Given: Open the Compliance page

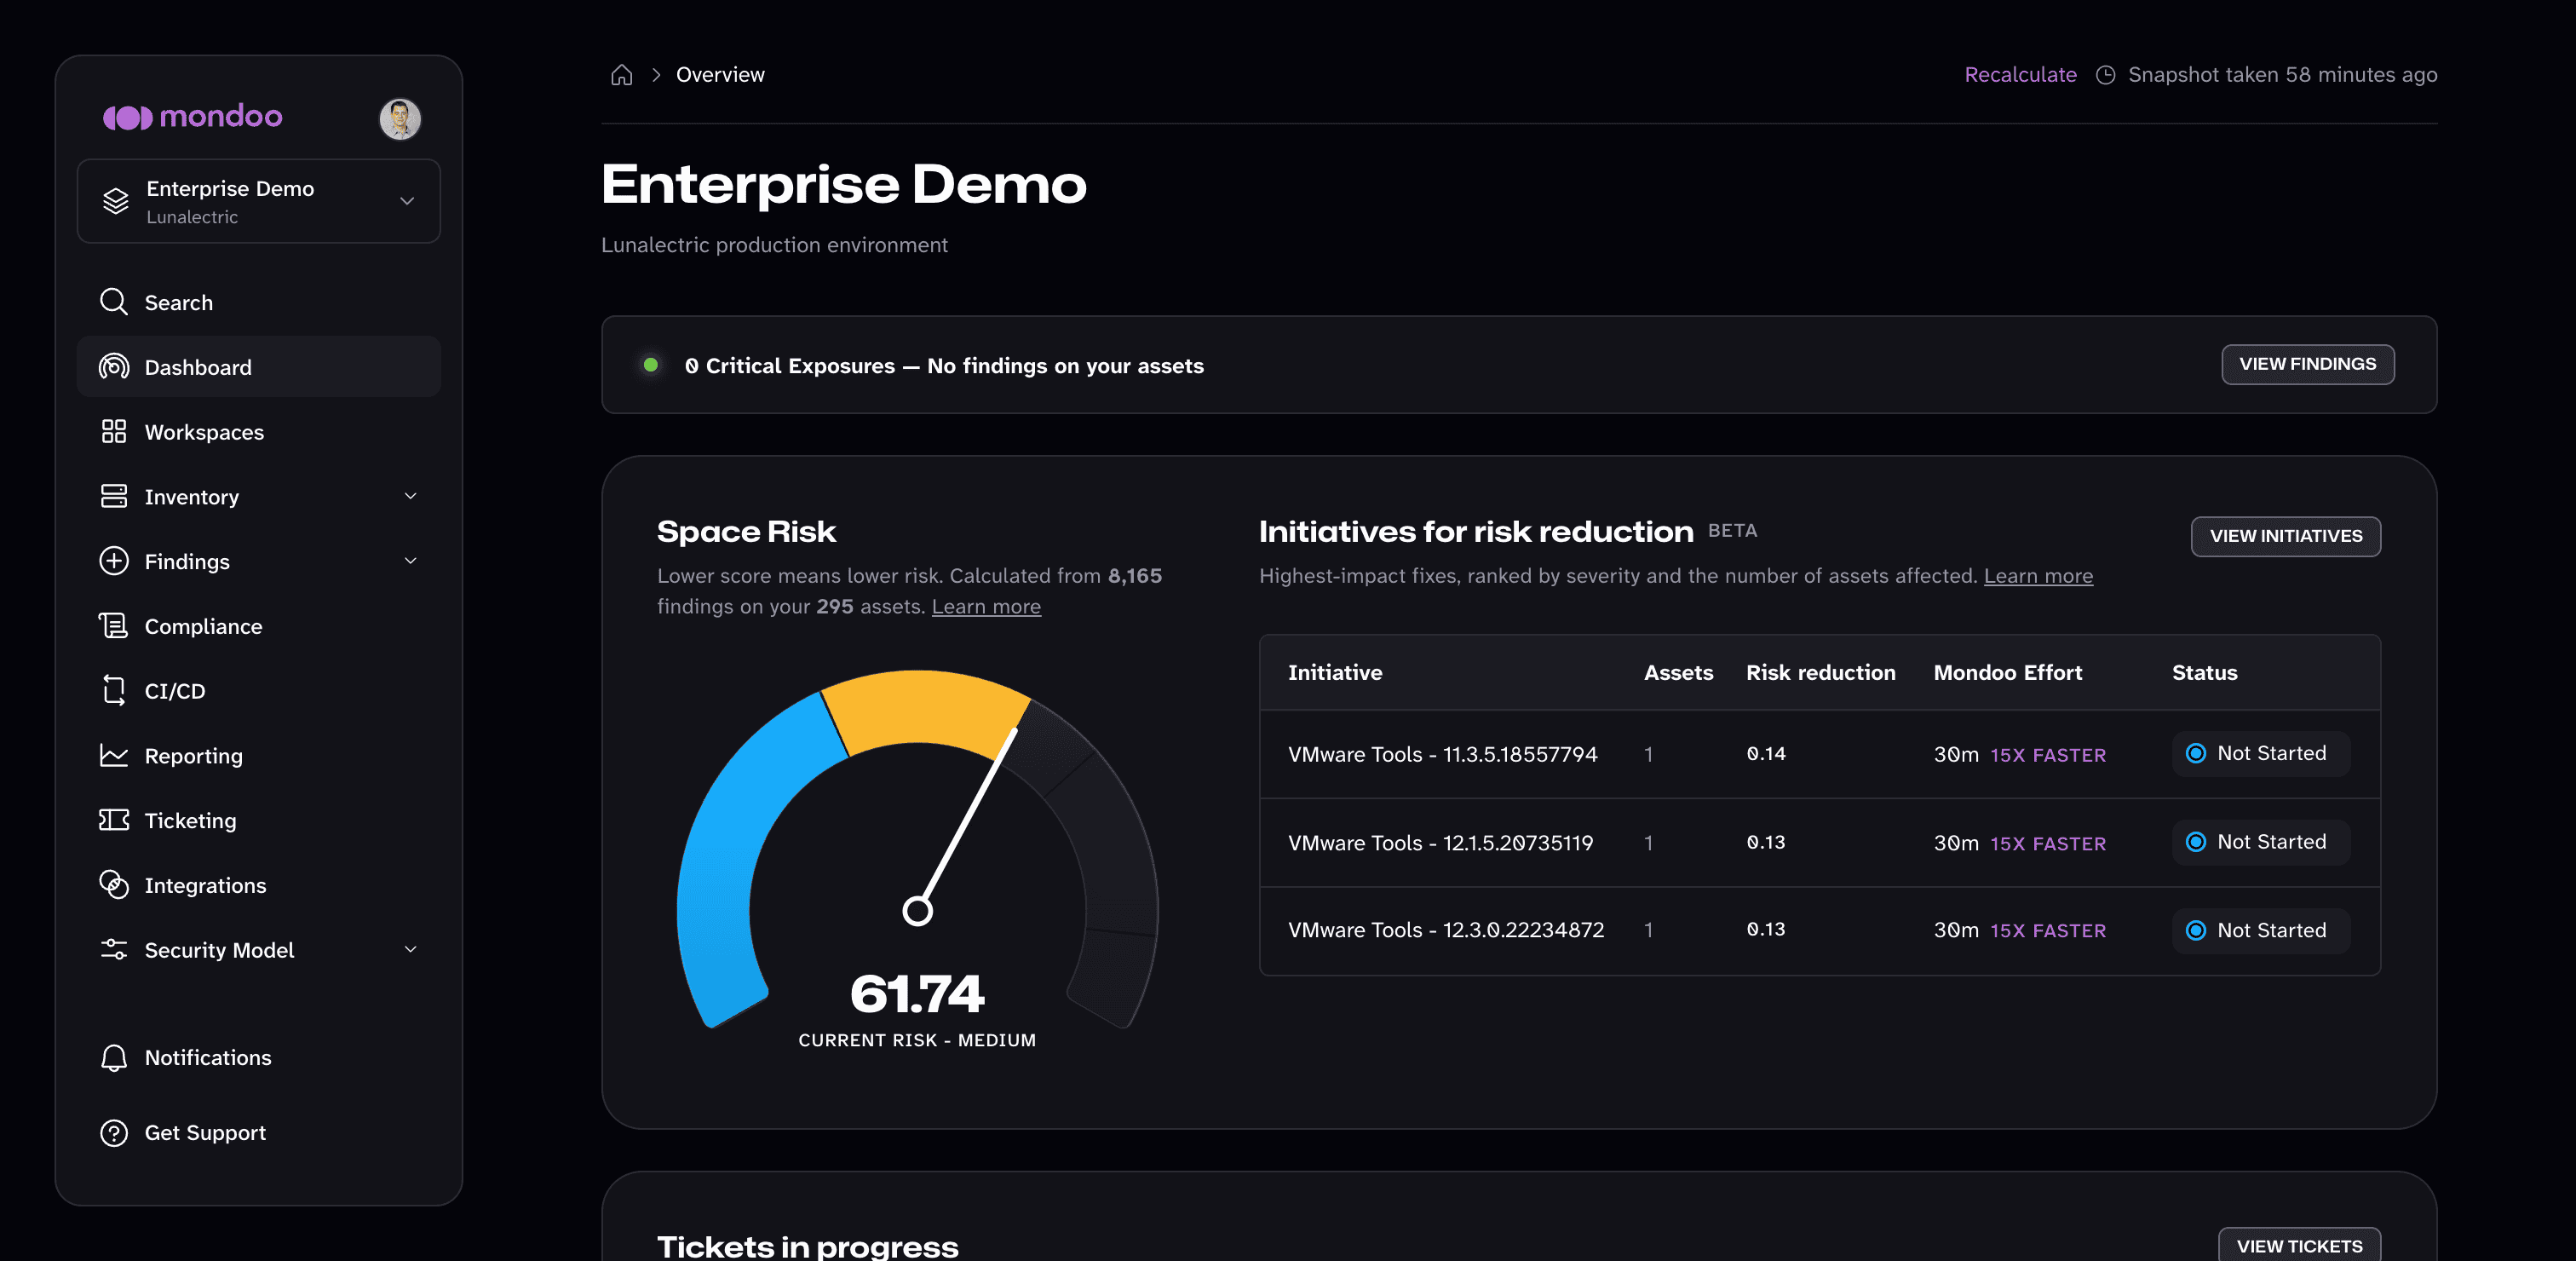Looking at the screenshot, I should [x=259, y=626].
